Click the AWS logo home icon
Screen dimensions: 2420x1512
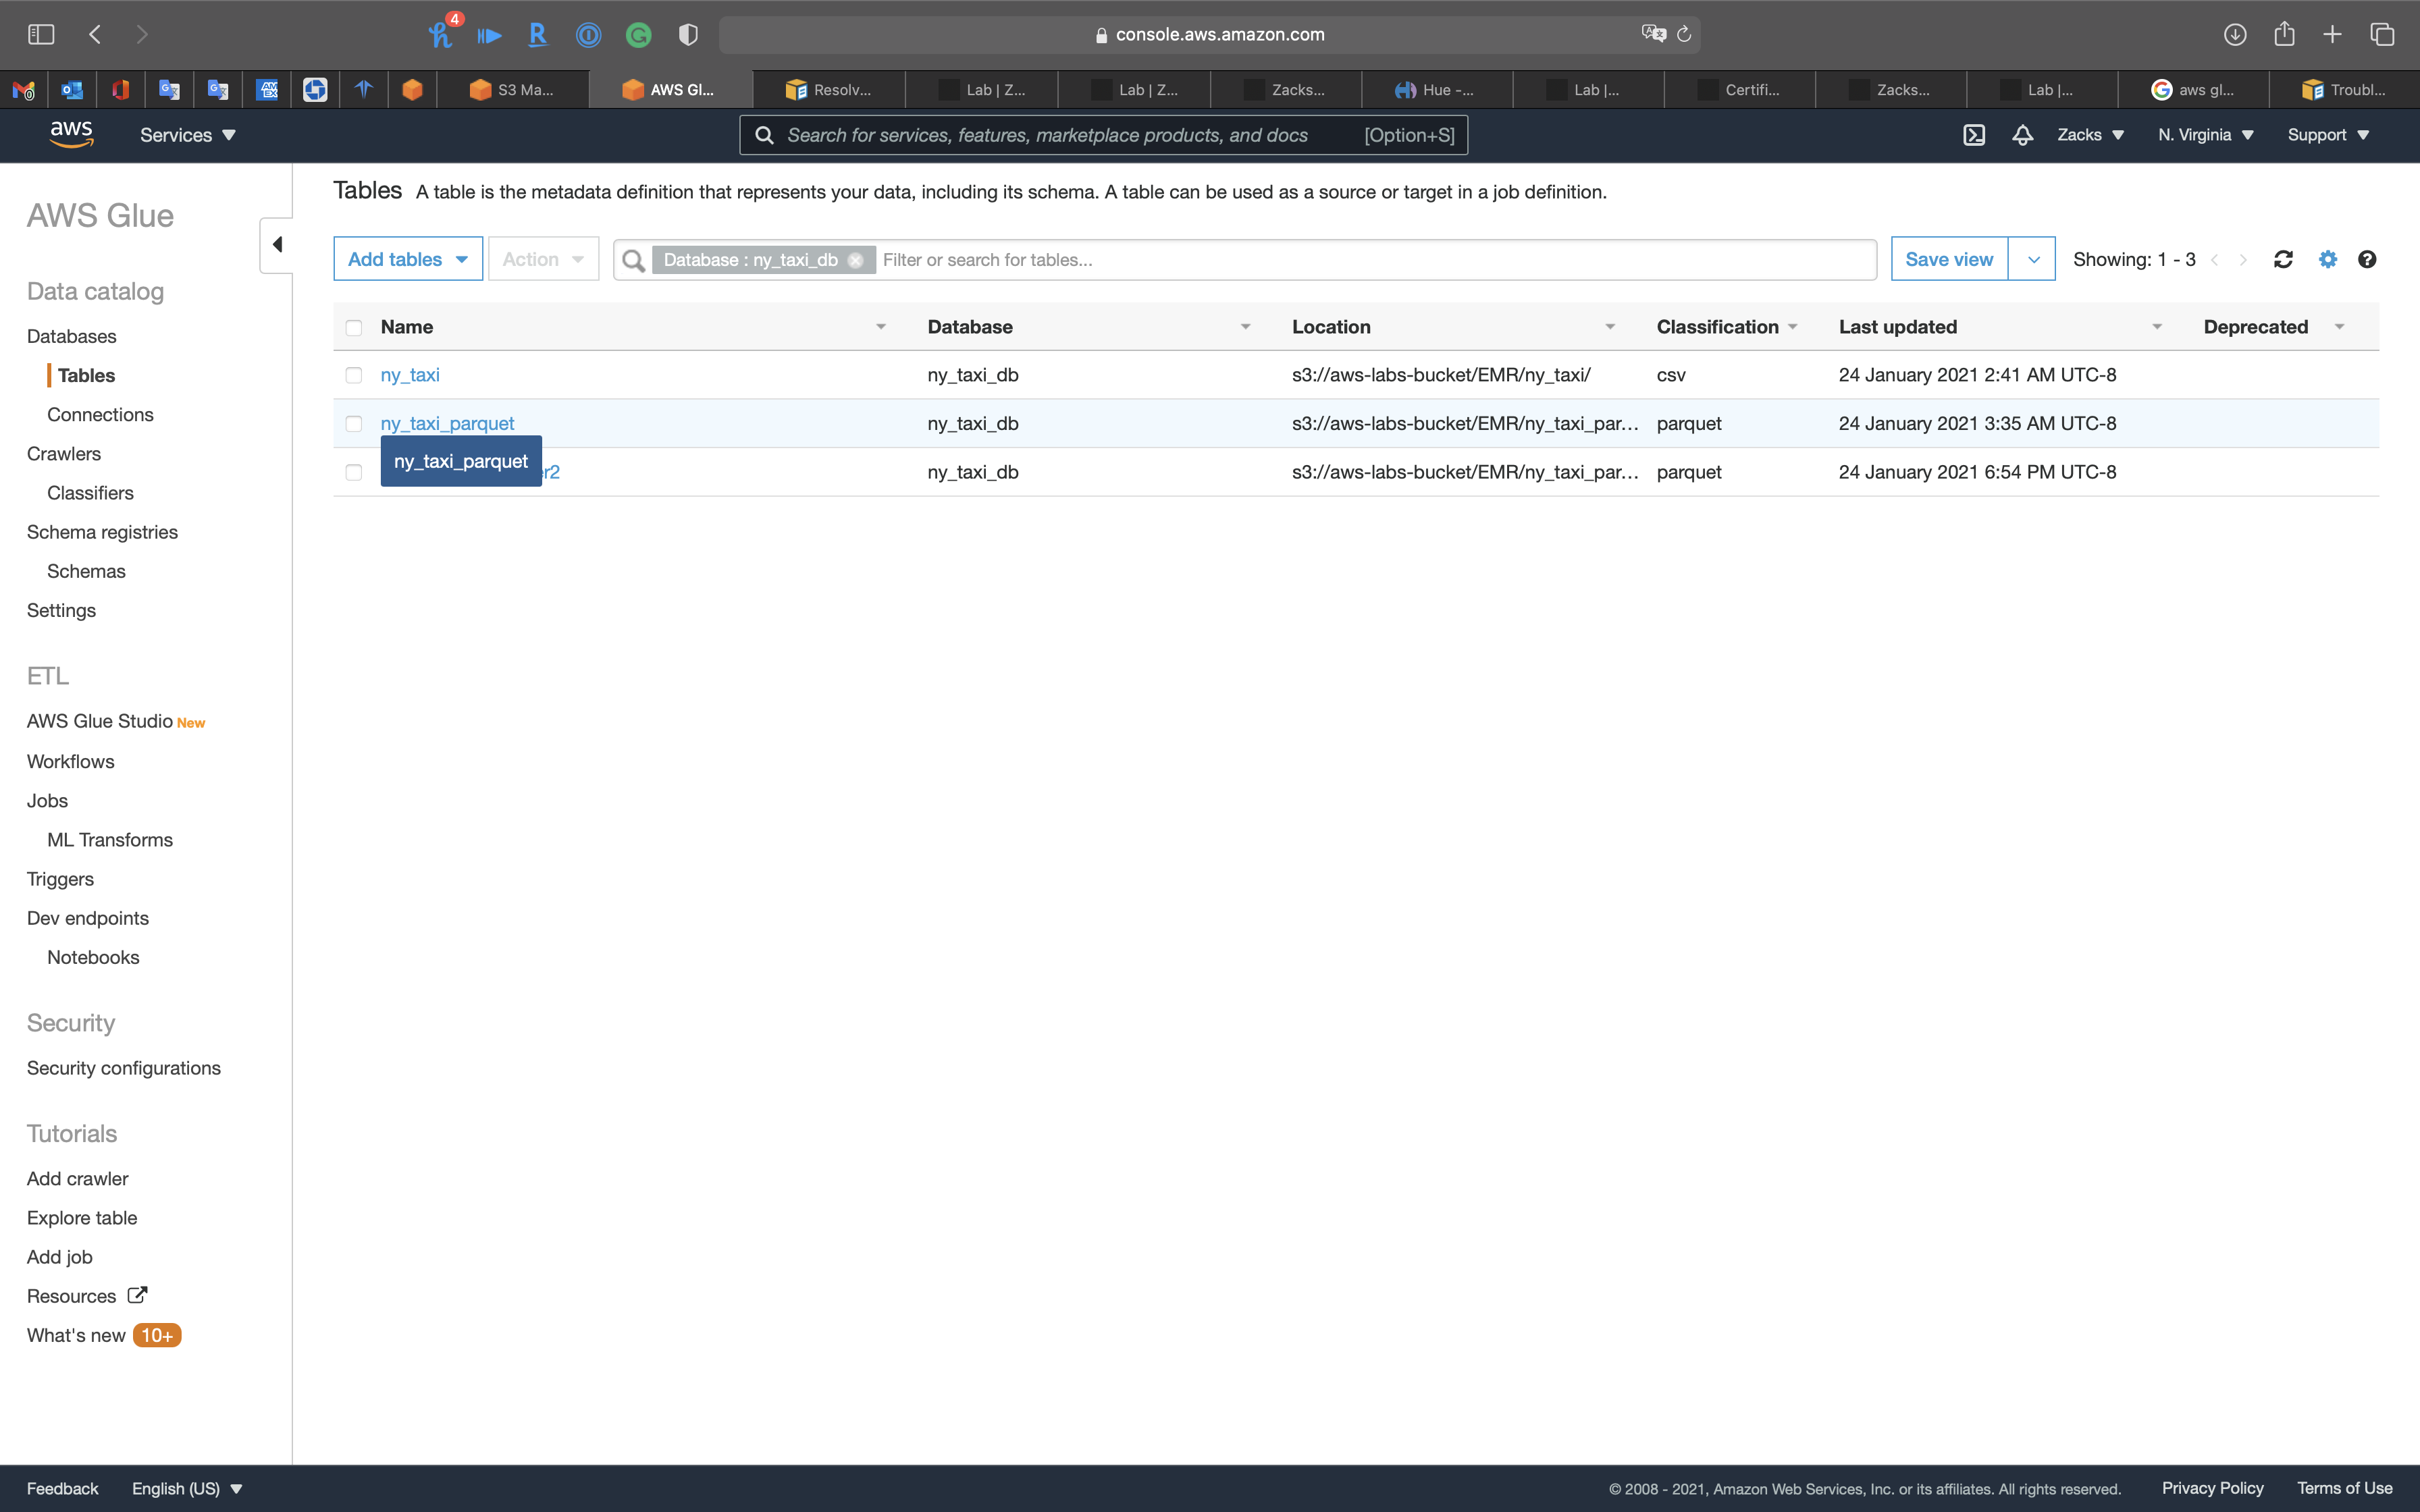[x=71, y=134]
